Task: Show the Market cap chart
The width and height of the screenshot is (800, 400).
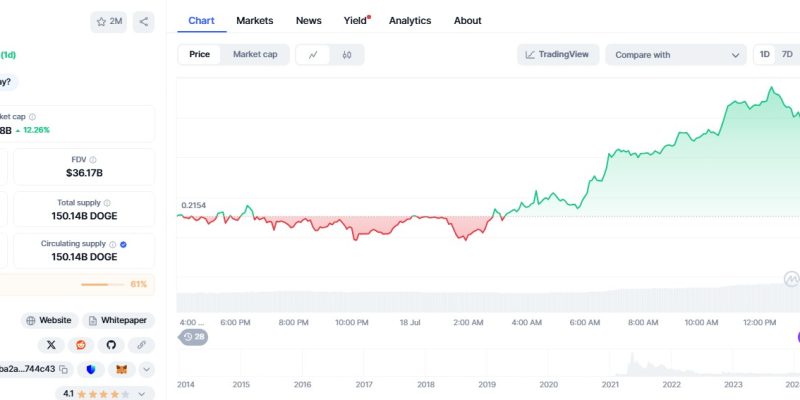Action: 255,55
